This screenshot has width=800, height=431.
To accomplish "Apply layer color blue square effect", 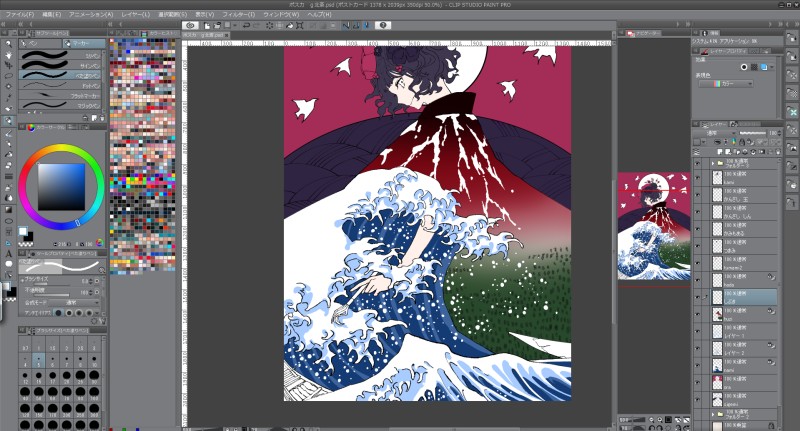I will click(x=764, y=67).
